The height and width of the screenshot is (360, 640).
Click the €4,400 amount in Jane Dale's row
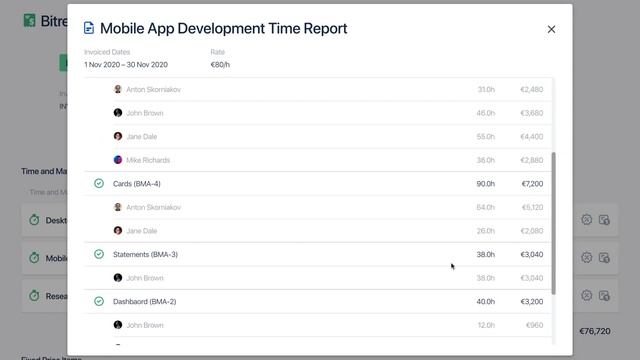pos(532,137)
